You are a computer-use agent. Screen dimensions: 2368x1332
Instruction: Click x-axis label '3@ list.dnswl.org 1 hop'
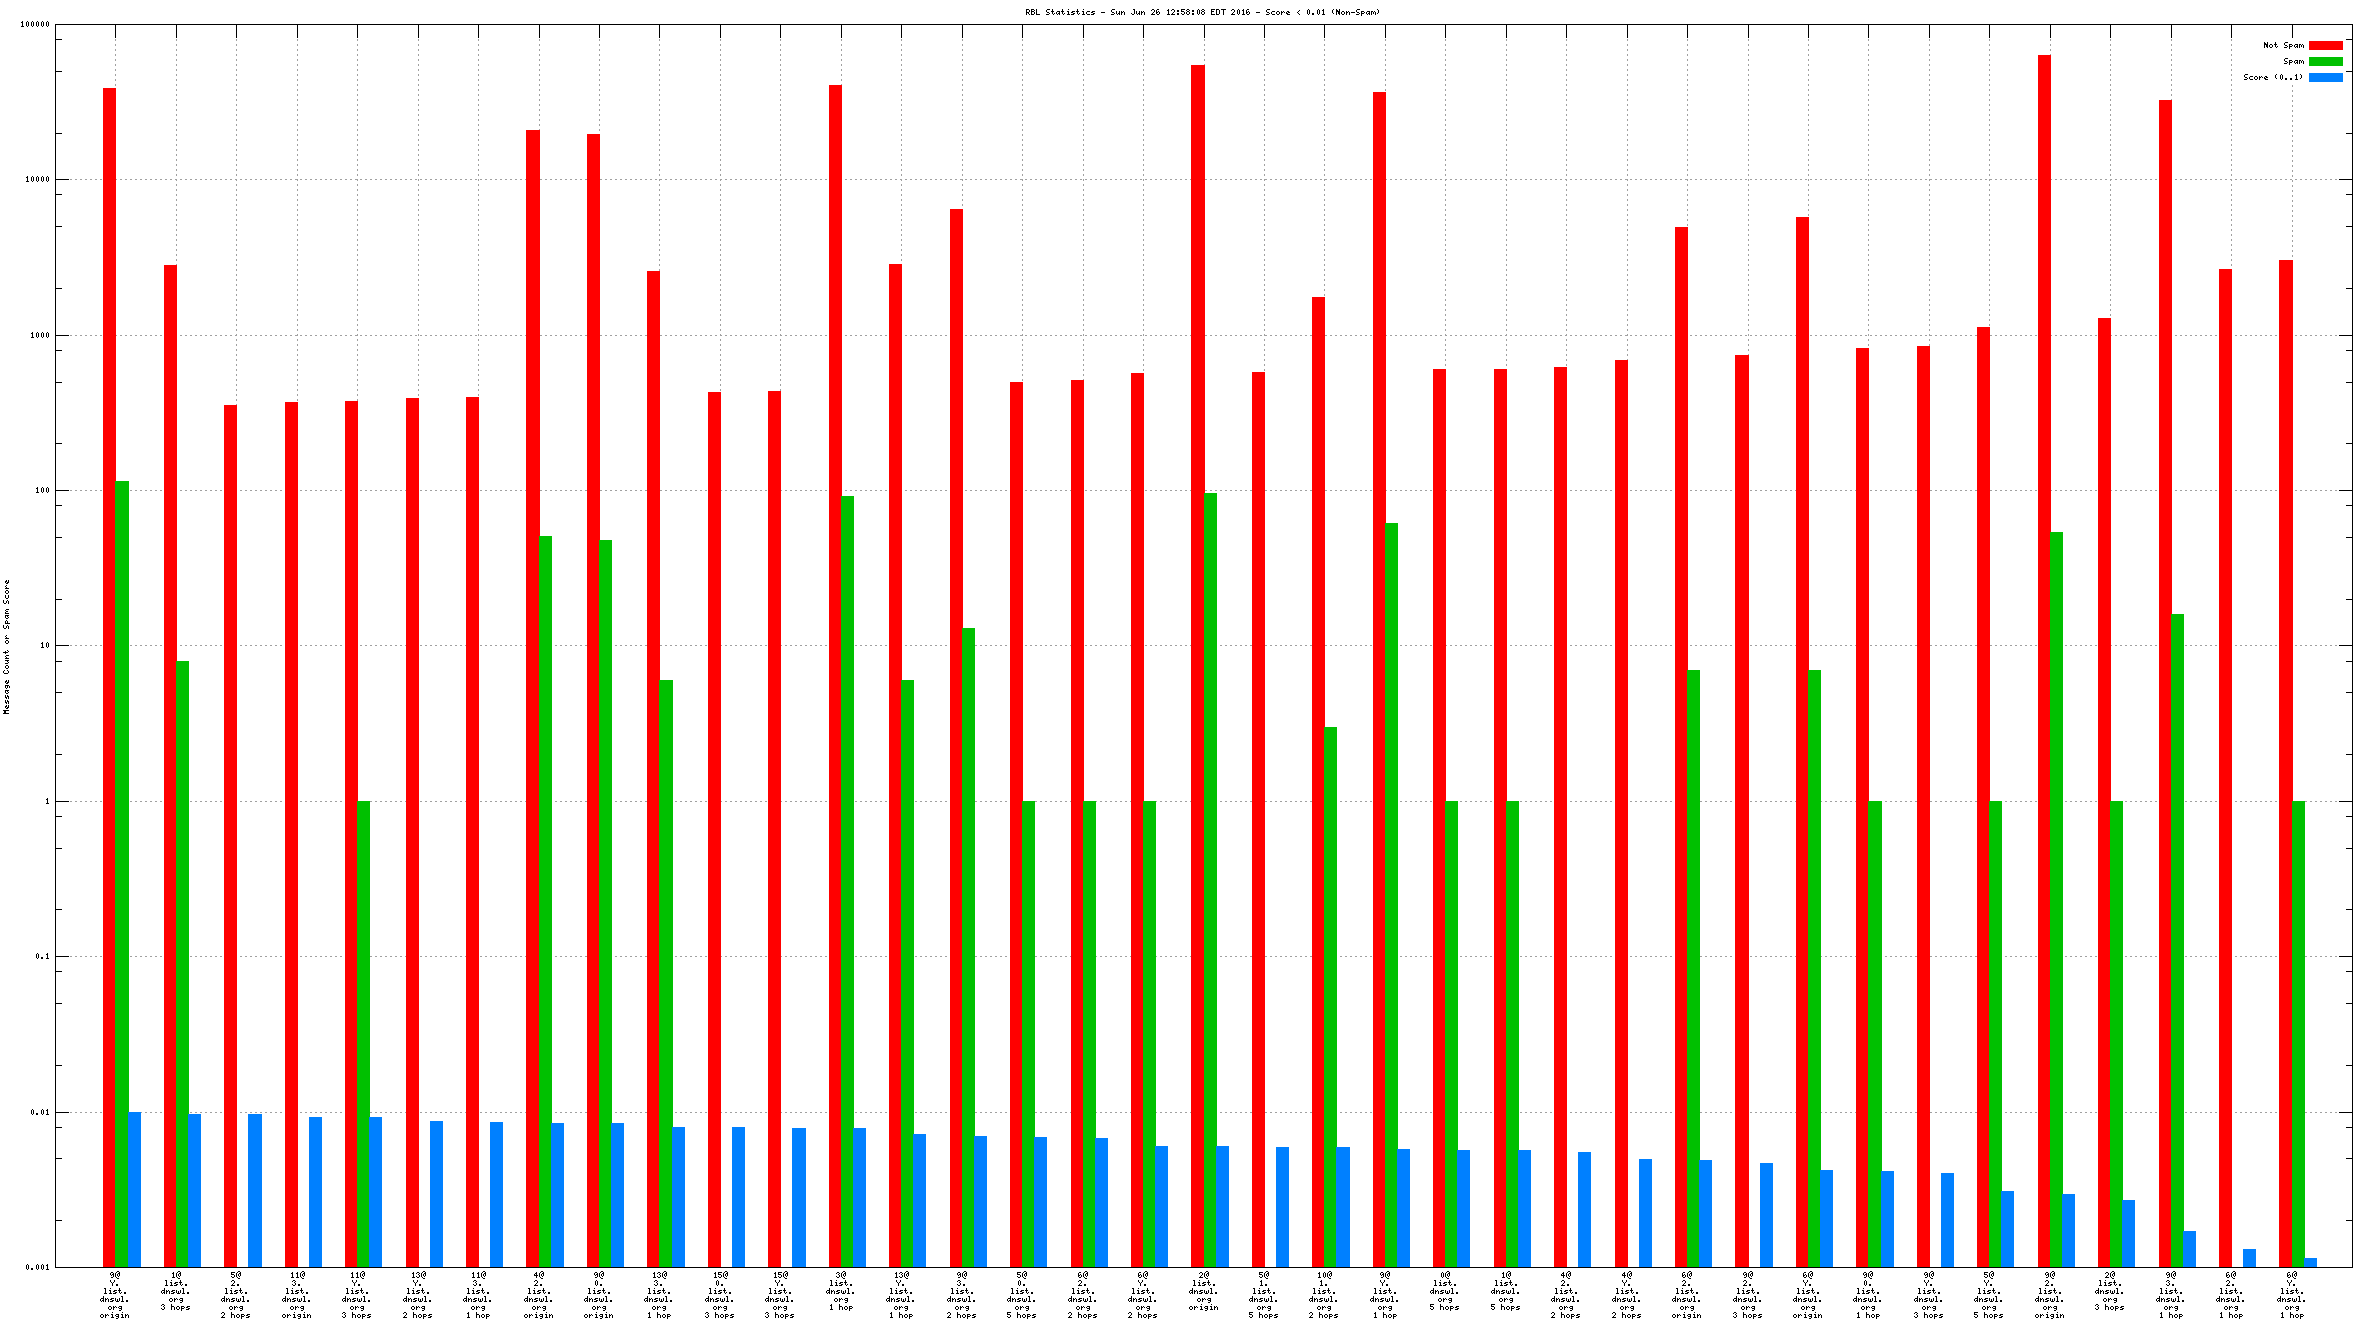coord(841,1291)
